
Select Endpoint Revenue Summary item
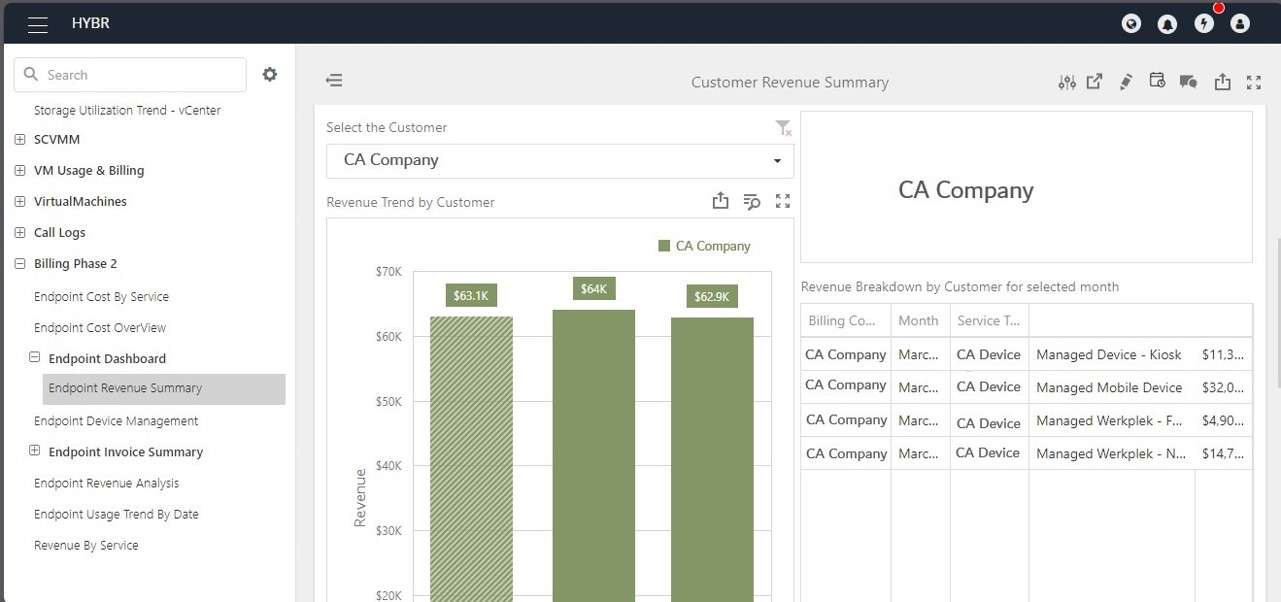coord(164,388)
